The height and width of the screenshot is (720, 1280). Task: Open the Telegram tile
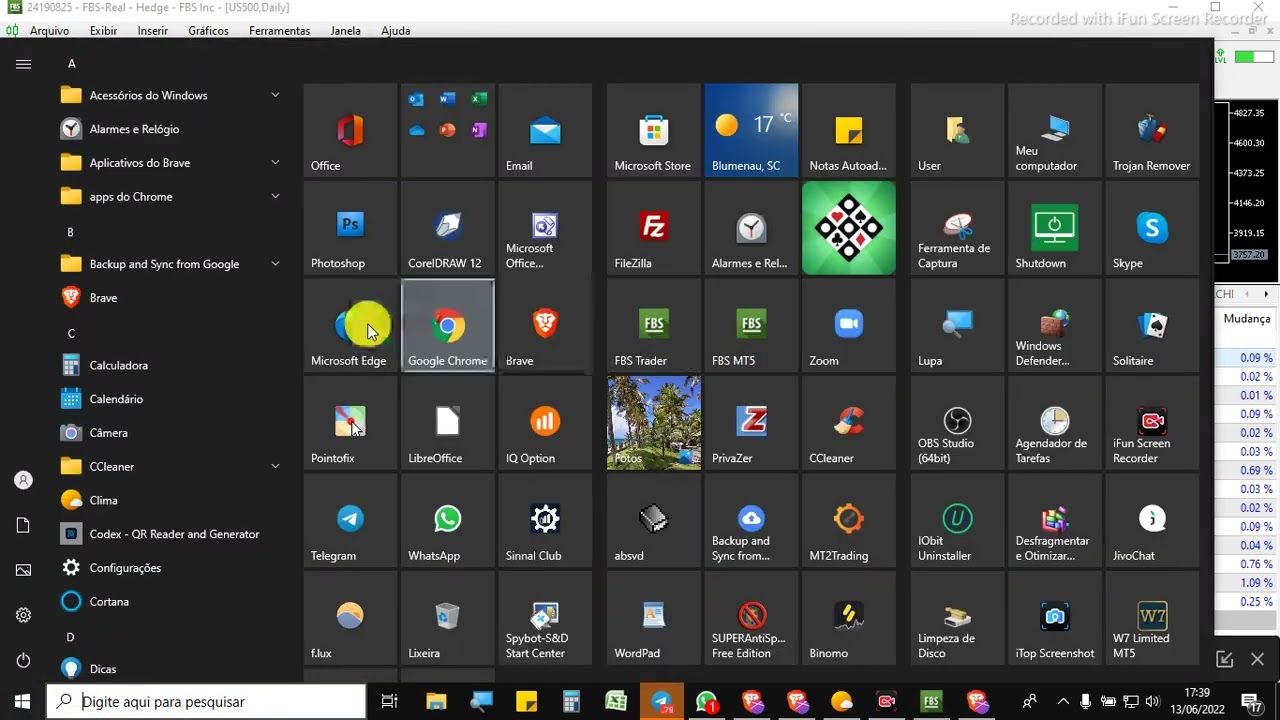(350, 520)
